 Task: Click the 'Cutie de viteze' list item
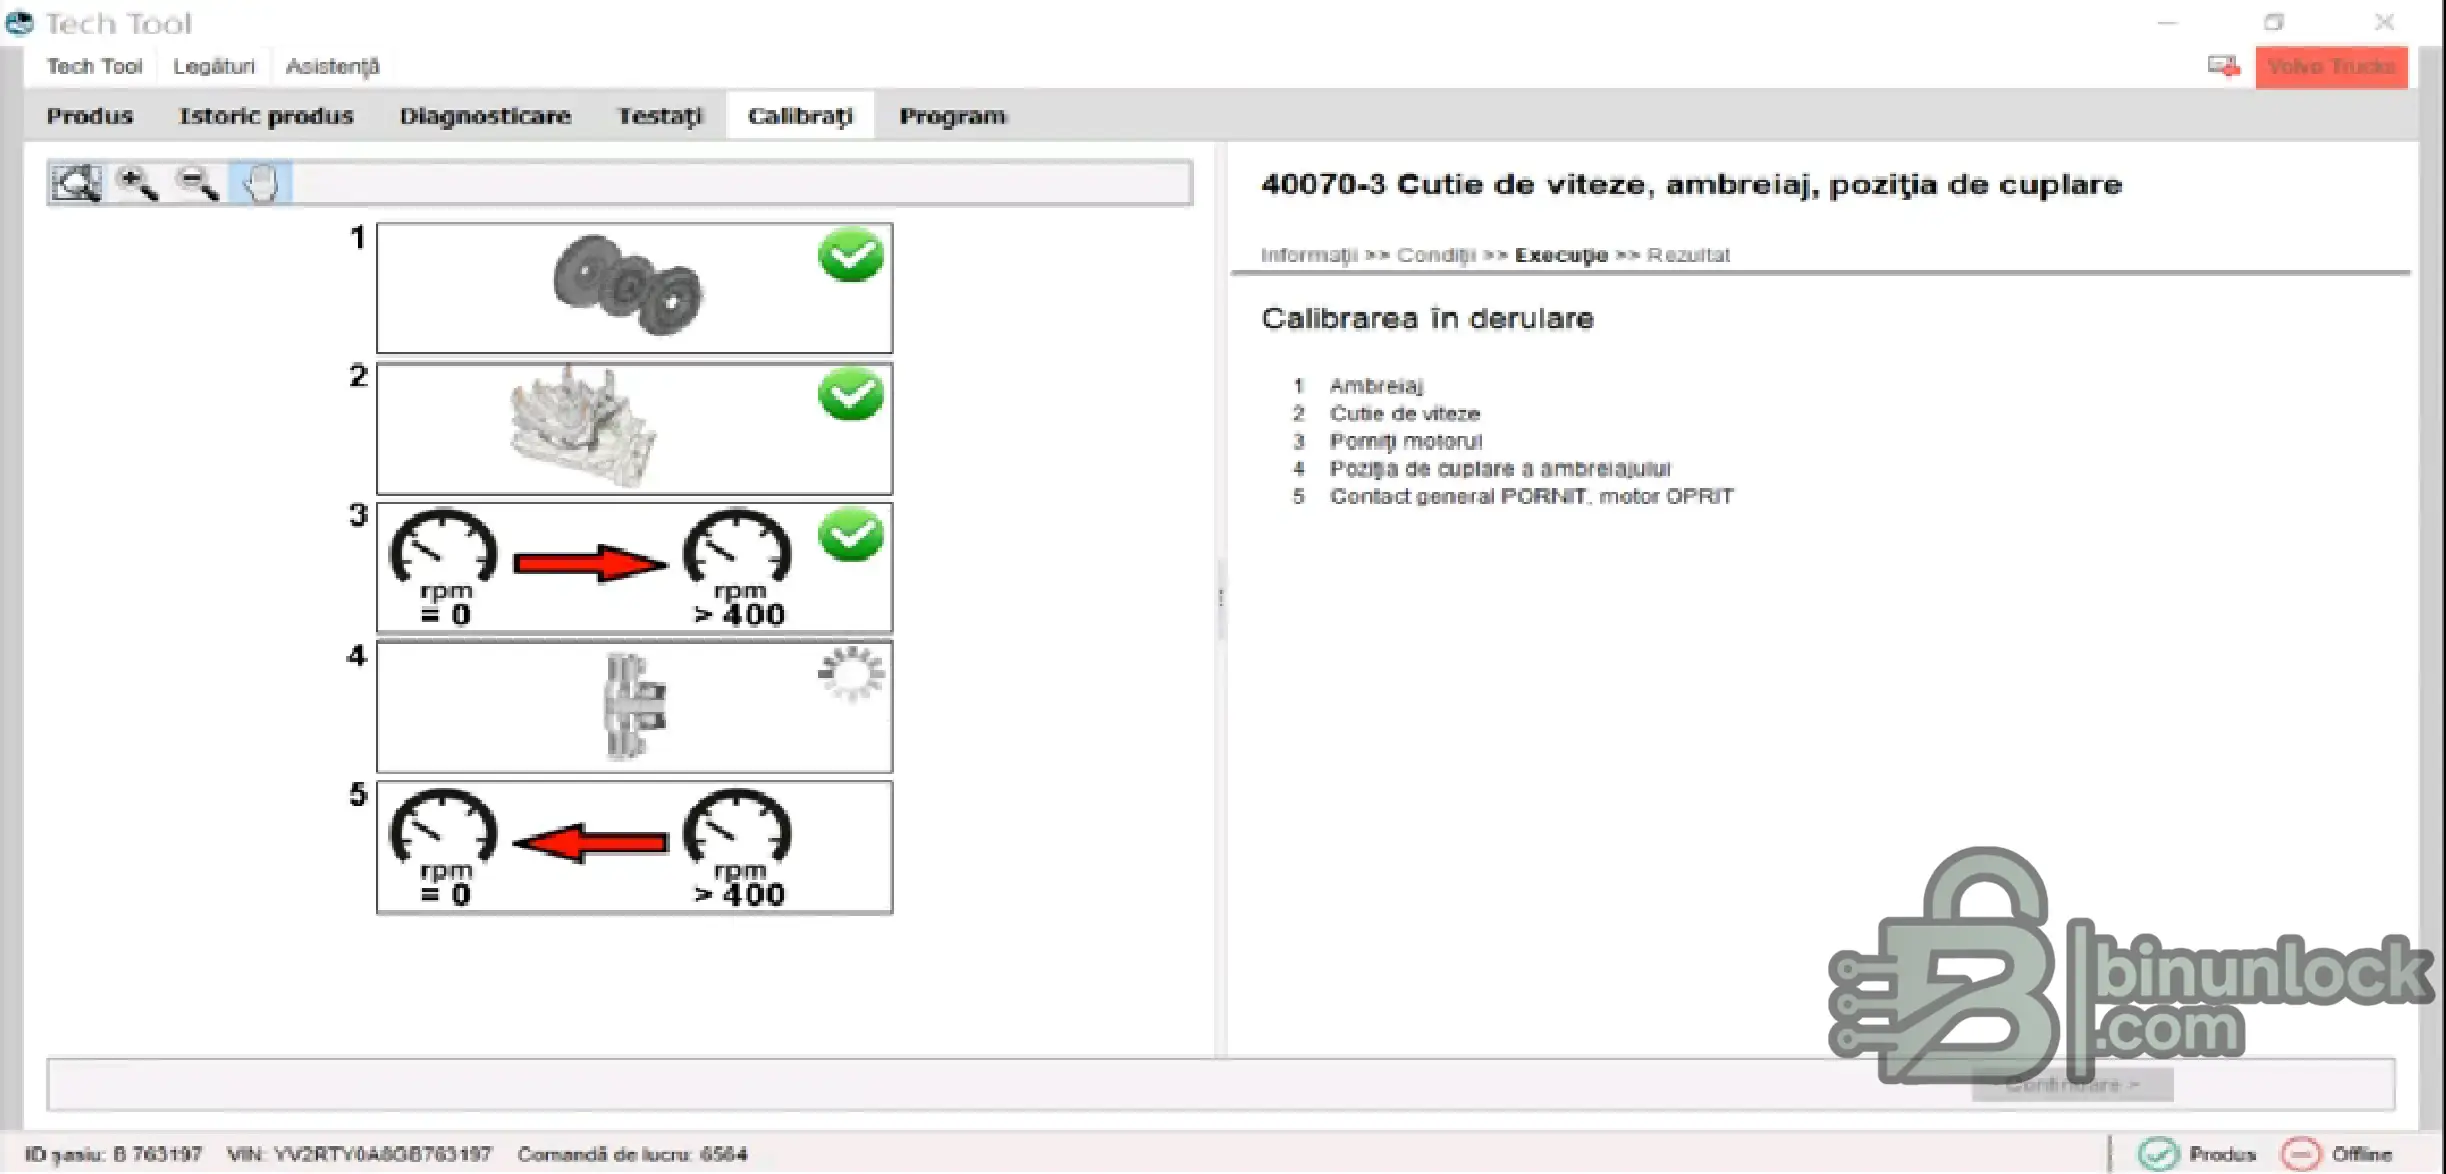pos(1405,413)
